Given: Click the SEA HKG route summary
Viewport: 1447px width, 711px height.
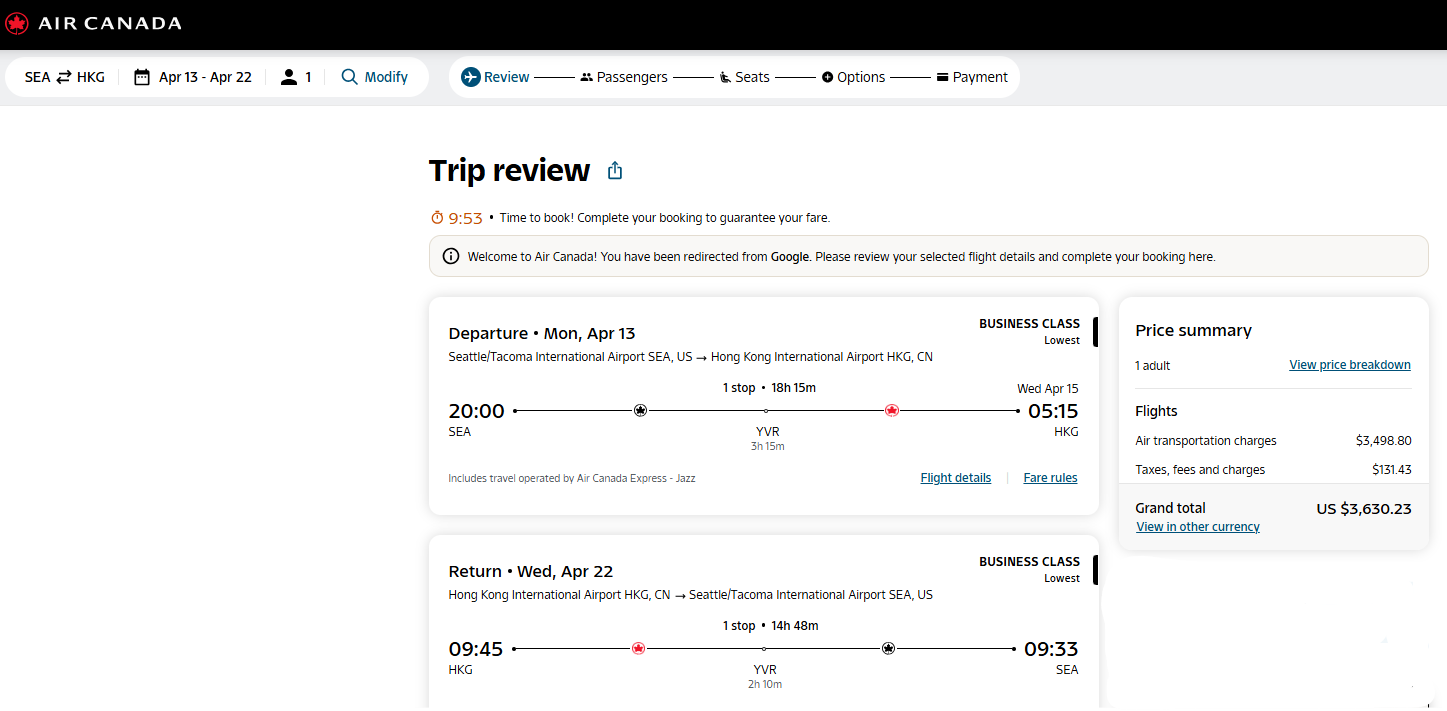Looking at the screenshot, I should tap(65, 77).
